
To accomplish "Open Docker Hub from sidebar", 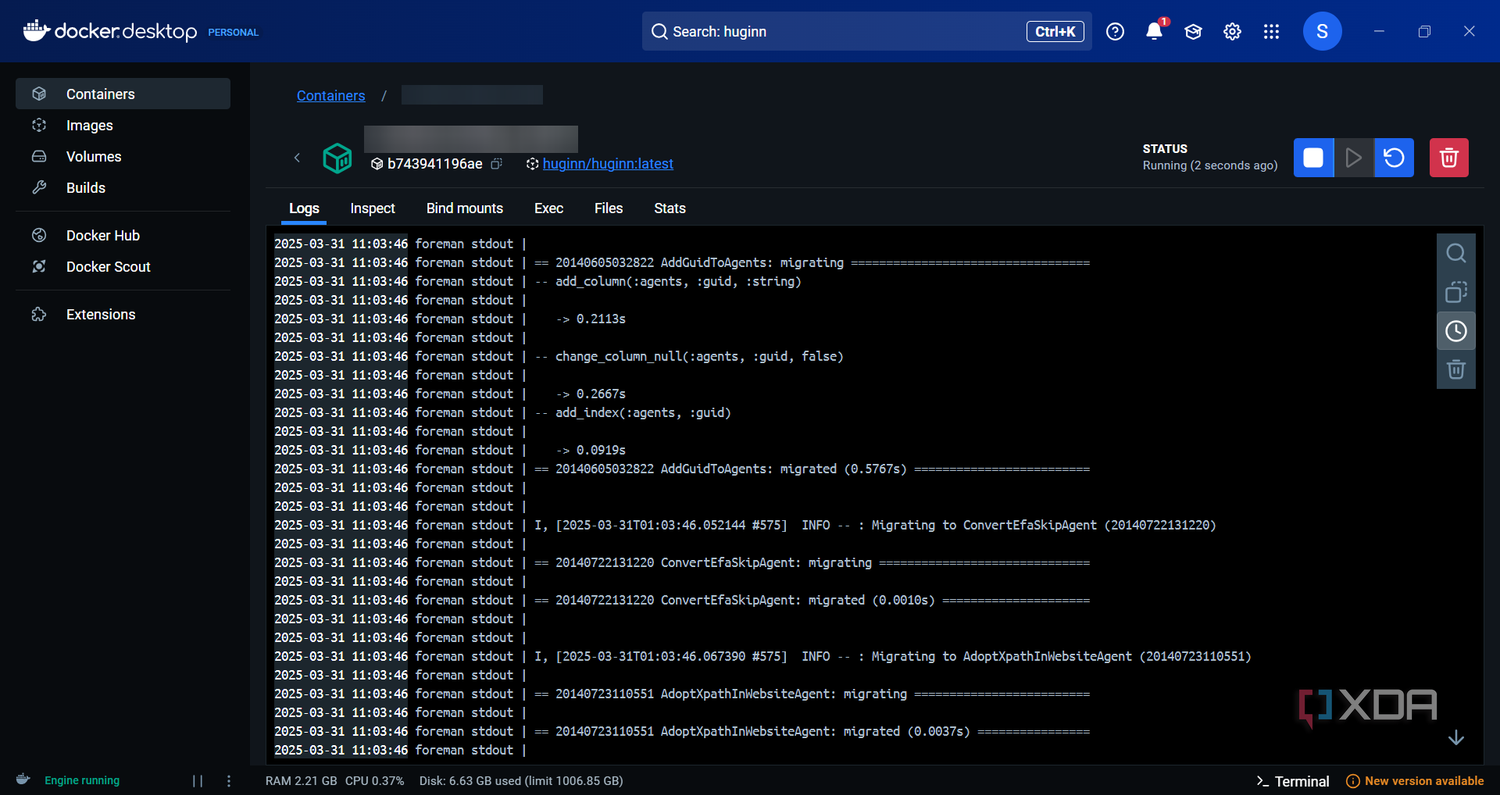I will pos(123,235).
